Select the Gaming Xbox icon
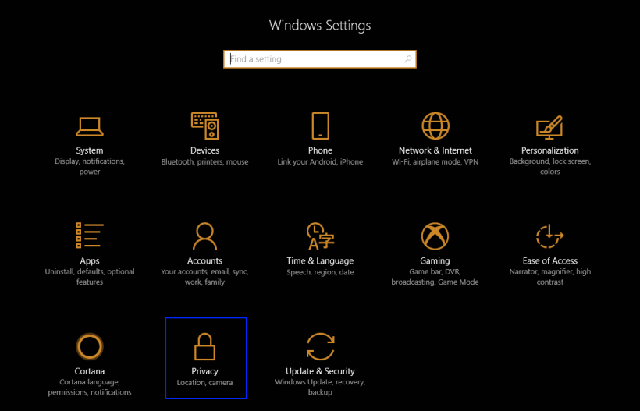The height and width of the screenshot is (411, 640). 435,236
